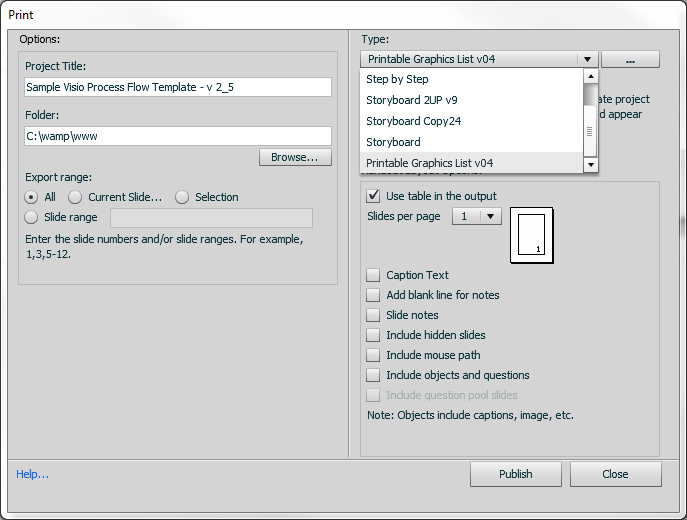Click the Browse folder button
The width and height of the screenshot is (687, 520).
pyautogui.click(x=295, y=157)
